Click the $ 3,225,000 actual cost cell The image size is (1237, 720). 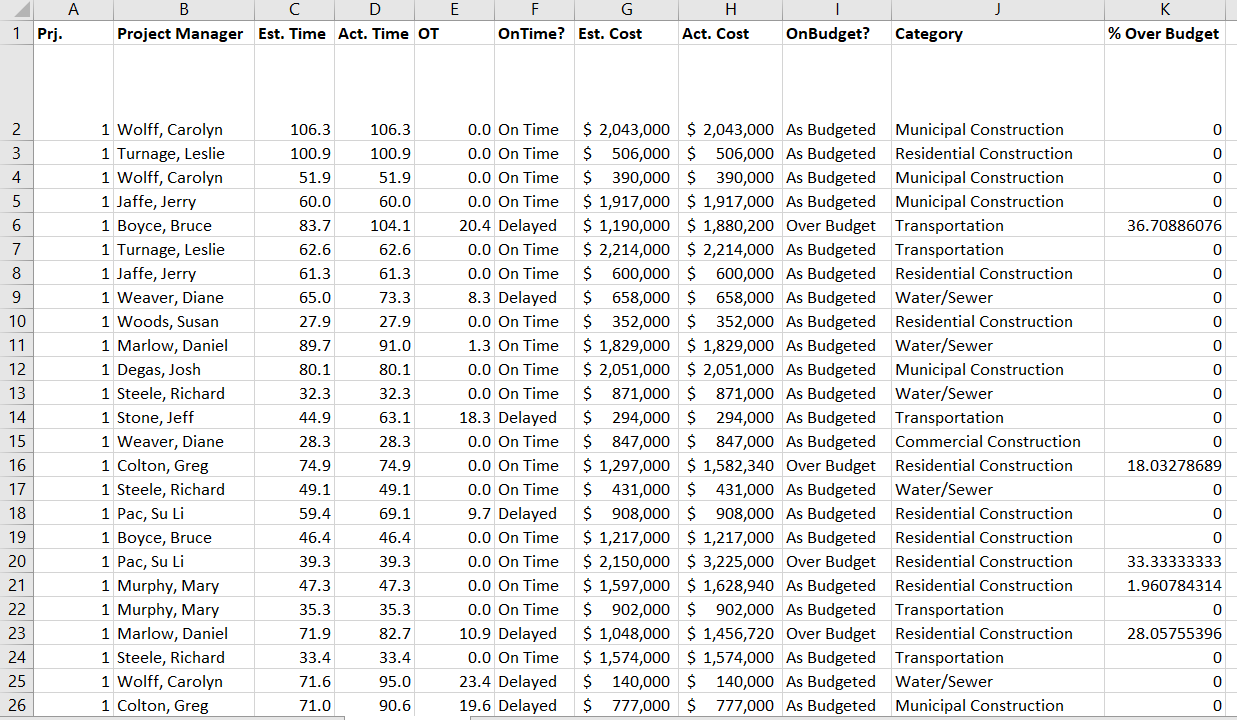(x=730, y=561)
